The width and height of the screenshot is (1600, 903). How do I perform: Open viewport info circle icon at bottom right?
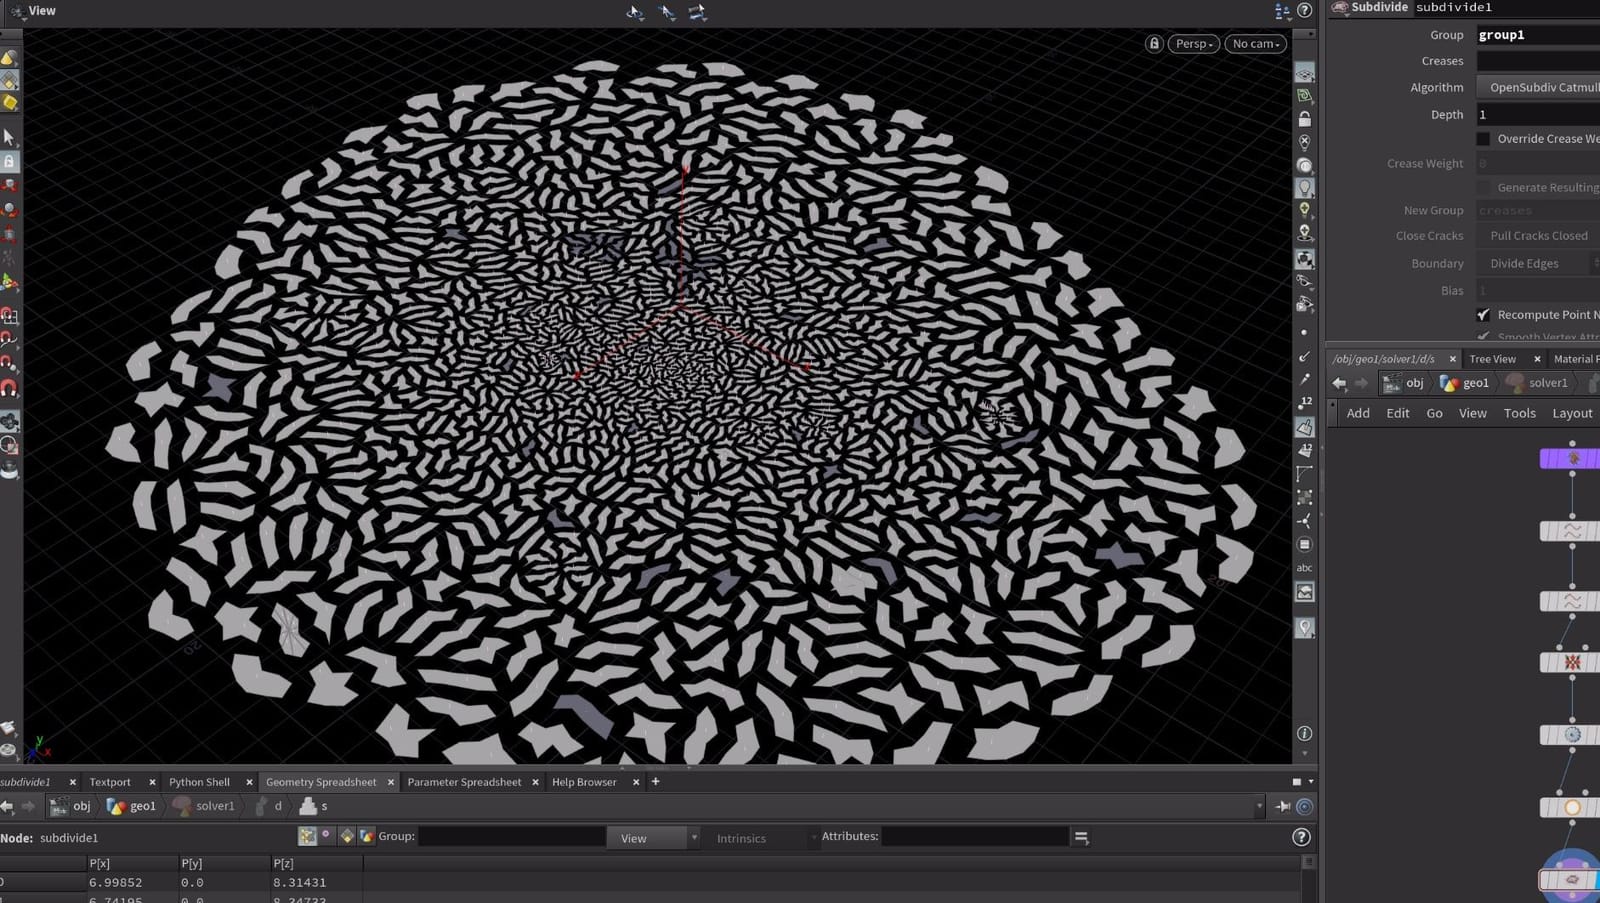1304,734
